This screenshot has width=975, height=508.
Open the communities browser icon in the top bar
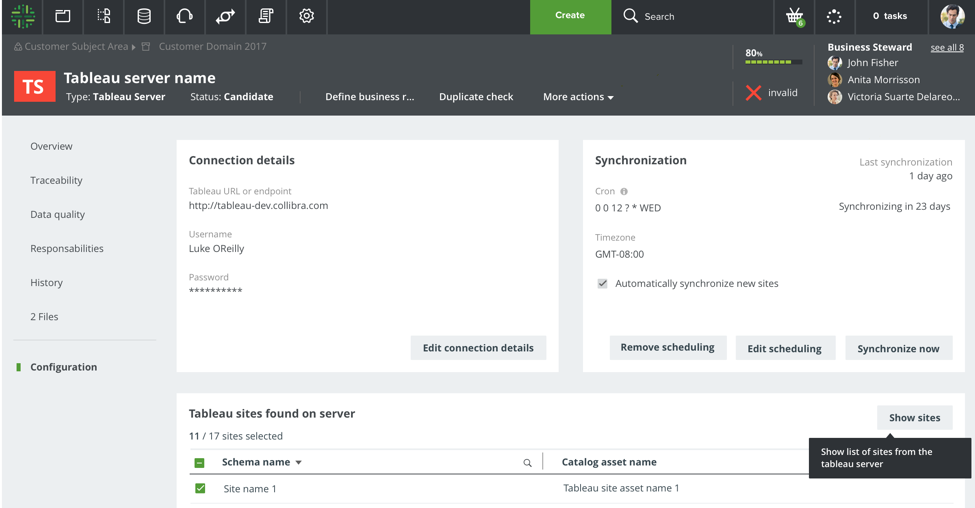[63, 16]
